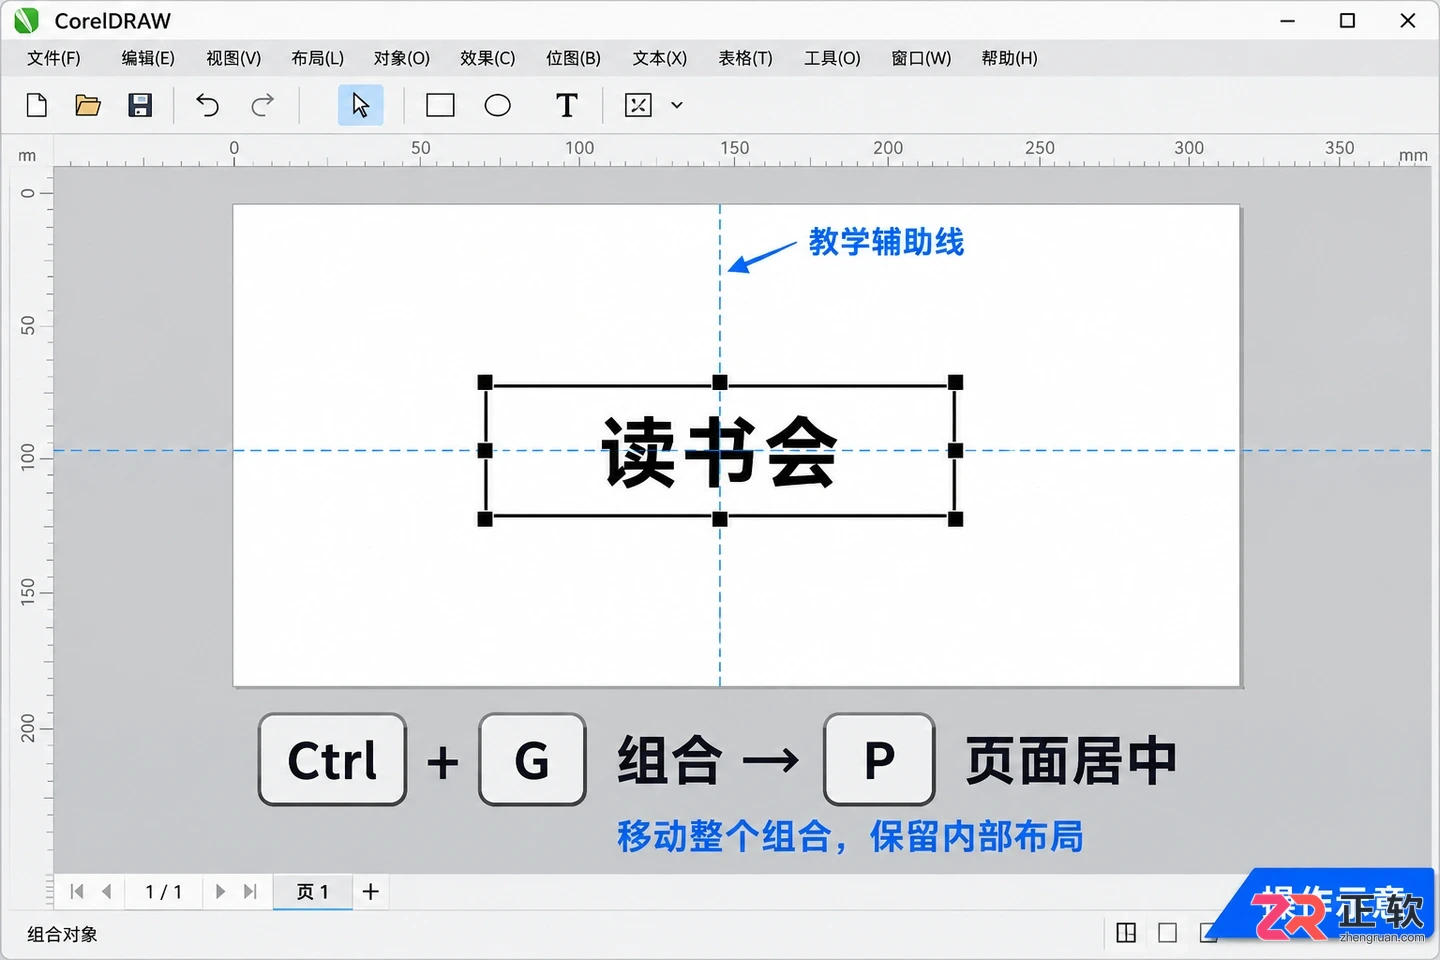Click the Redo arrow icon
1440x960 pixels.
(262, 105)
